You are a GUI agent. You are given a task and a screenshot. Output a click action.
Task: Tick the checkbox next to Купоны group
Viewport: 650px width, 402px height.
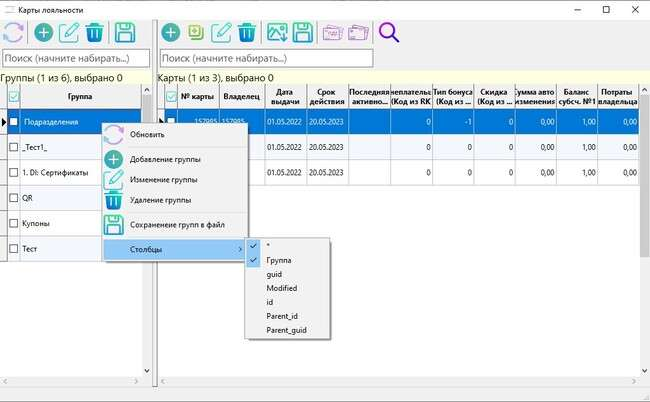tap(13, 223)
